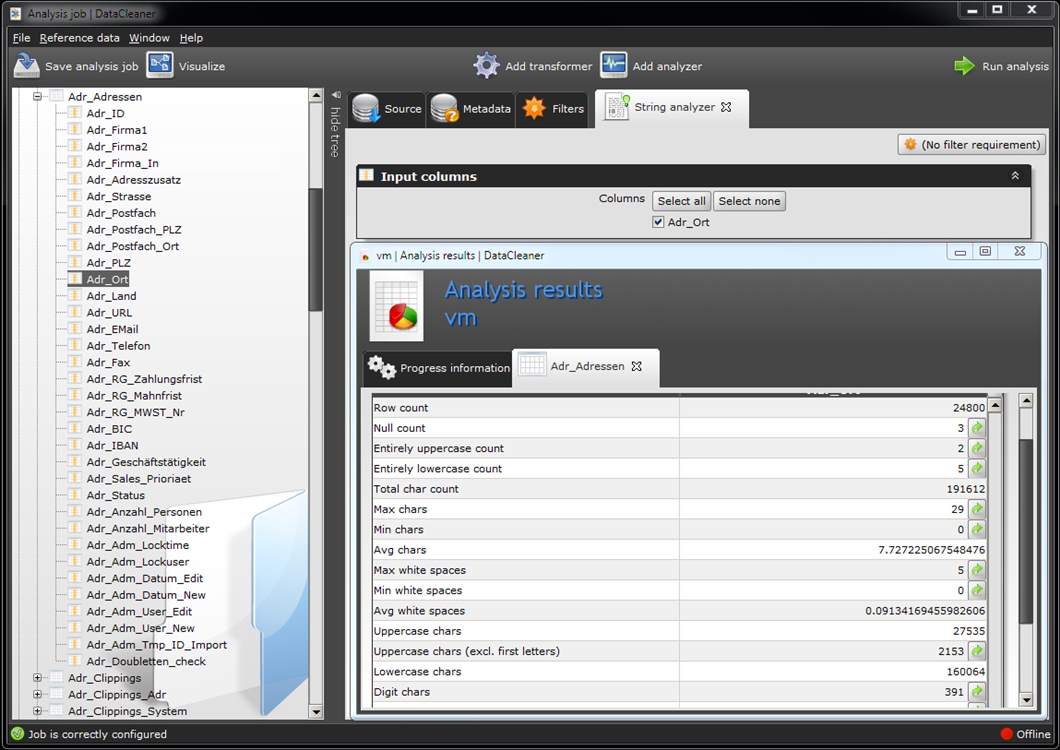Open the Window menu

pyautogui.click(x=149, y=38)
